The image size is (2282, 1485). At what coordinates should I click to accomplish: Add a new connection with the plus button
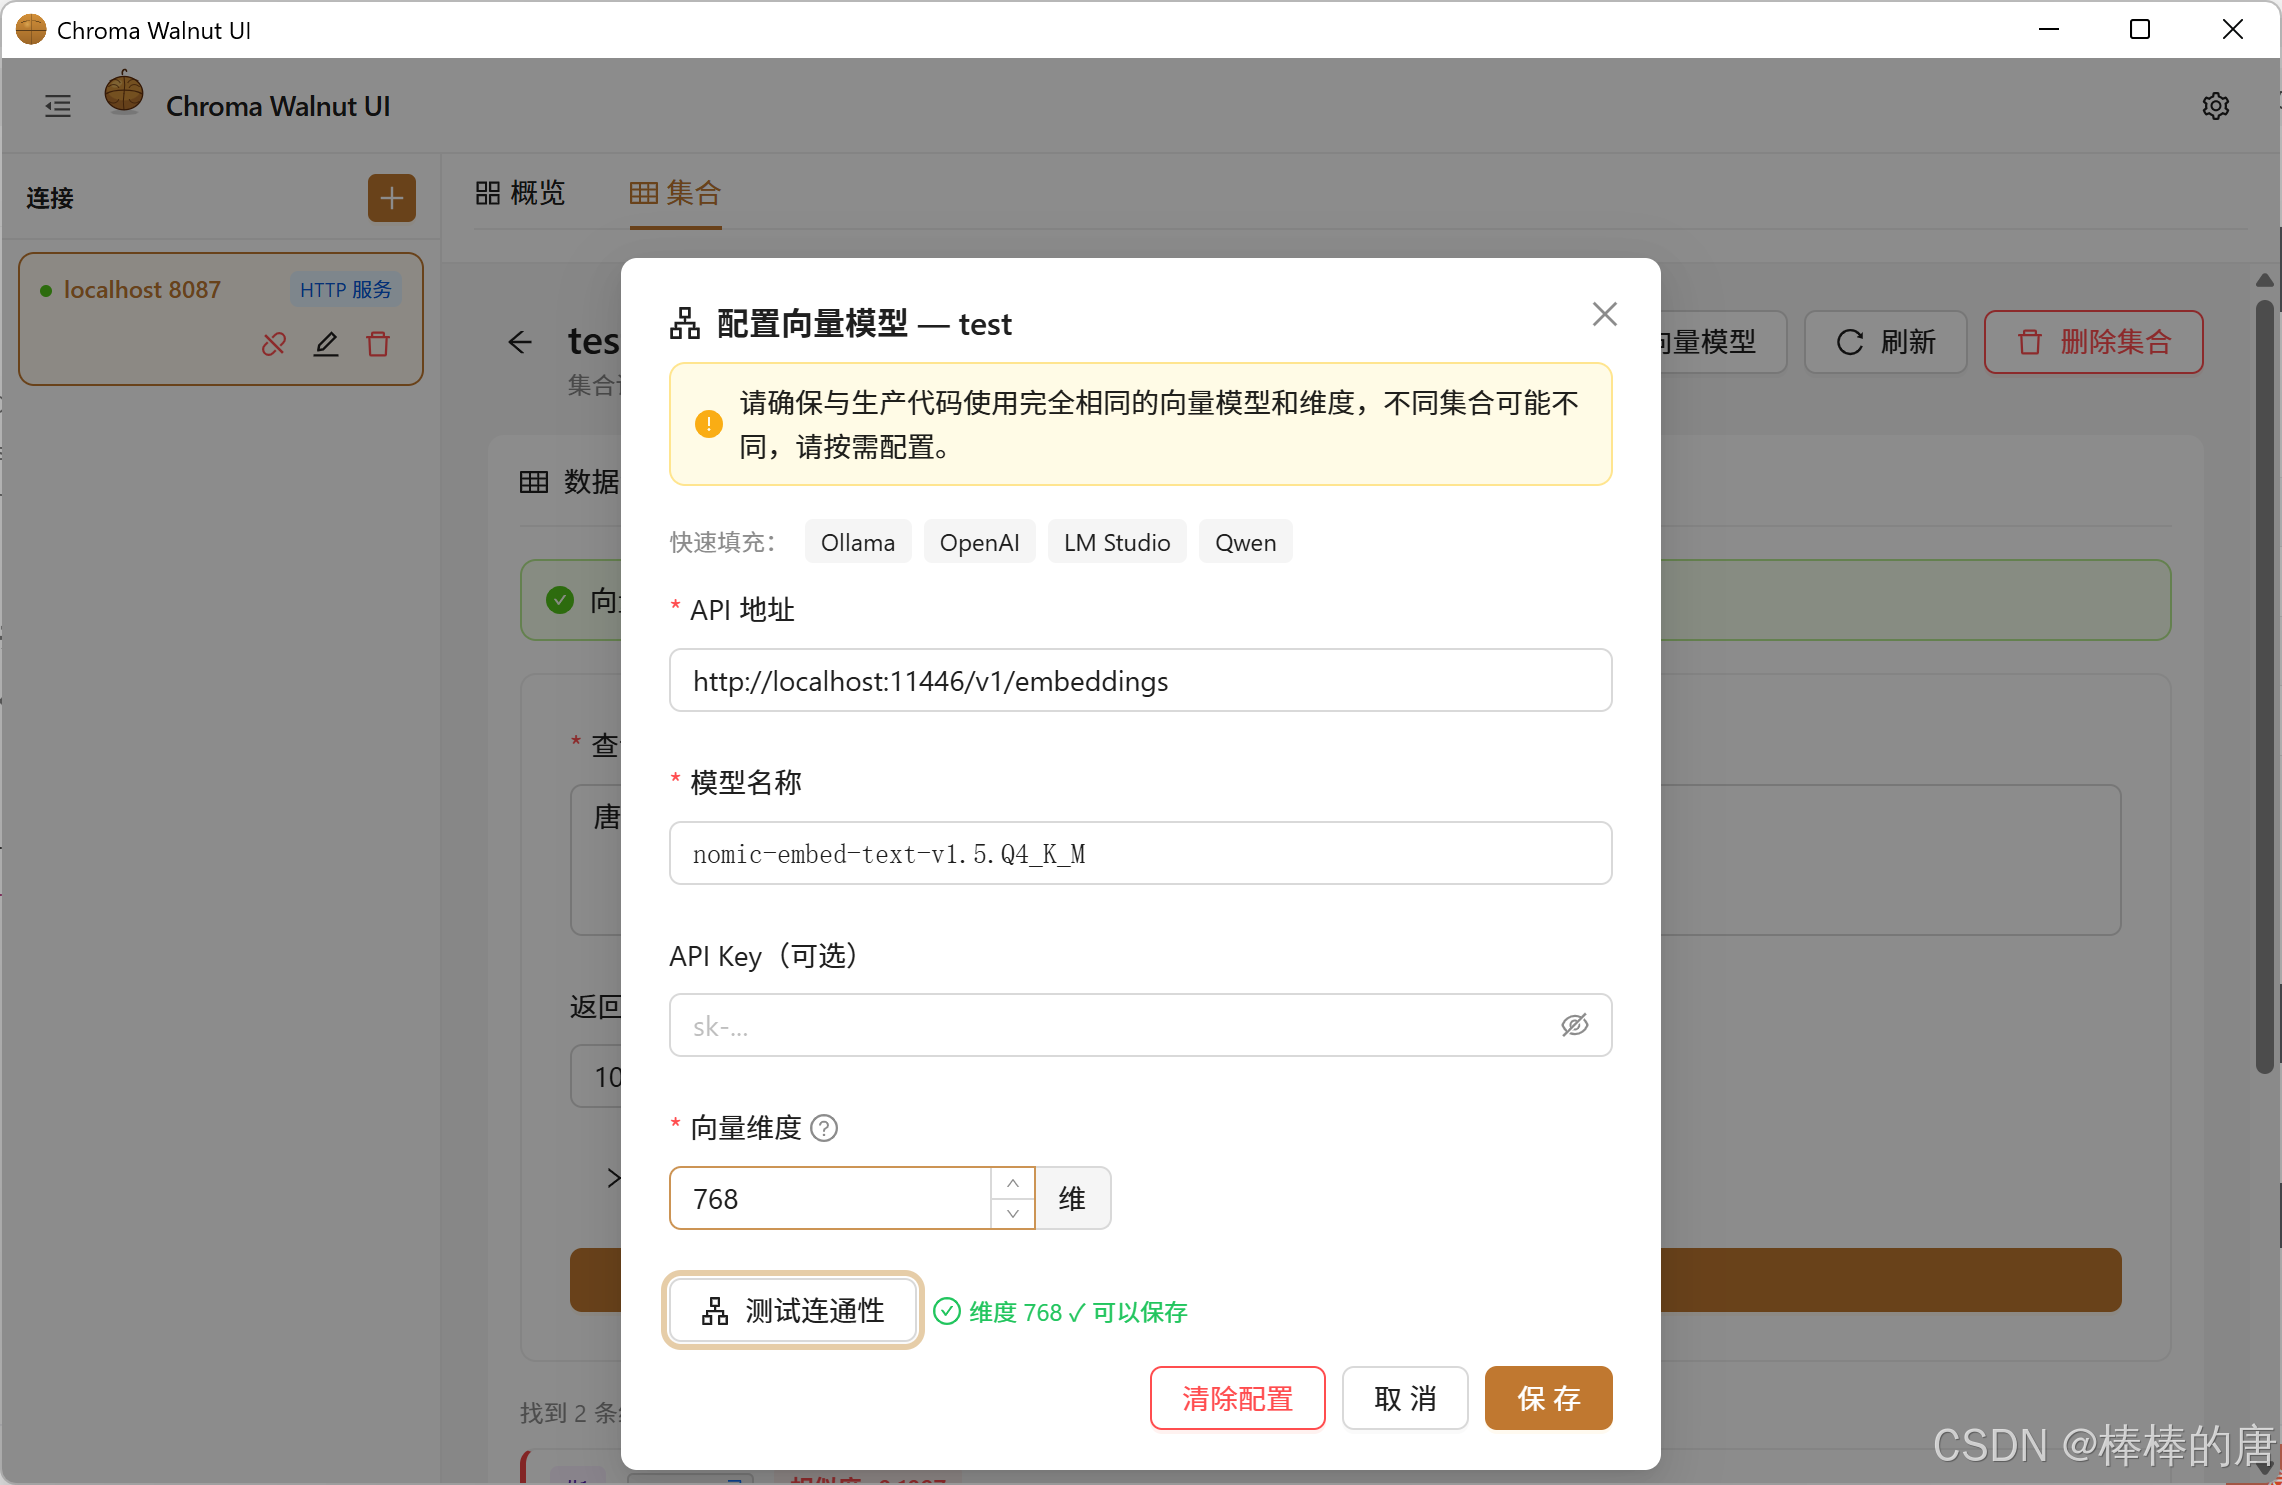[392, 198]
